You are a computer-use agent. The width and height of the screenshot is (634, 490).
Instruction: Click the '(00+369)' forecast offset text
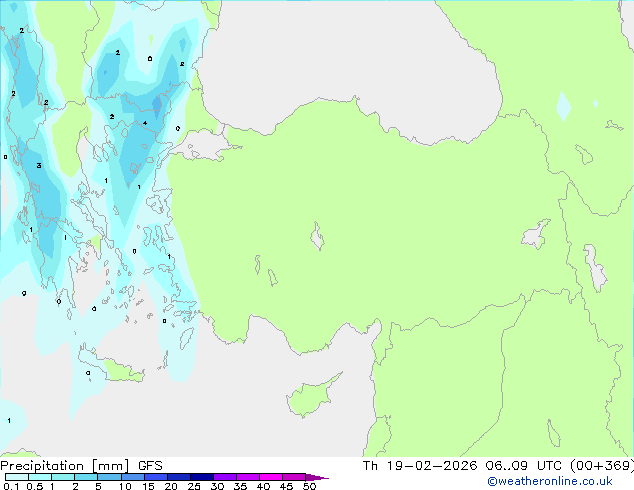point(602,466)
